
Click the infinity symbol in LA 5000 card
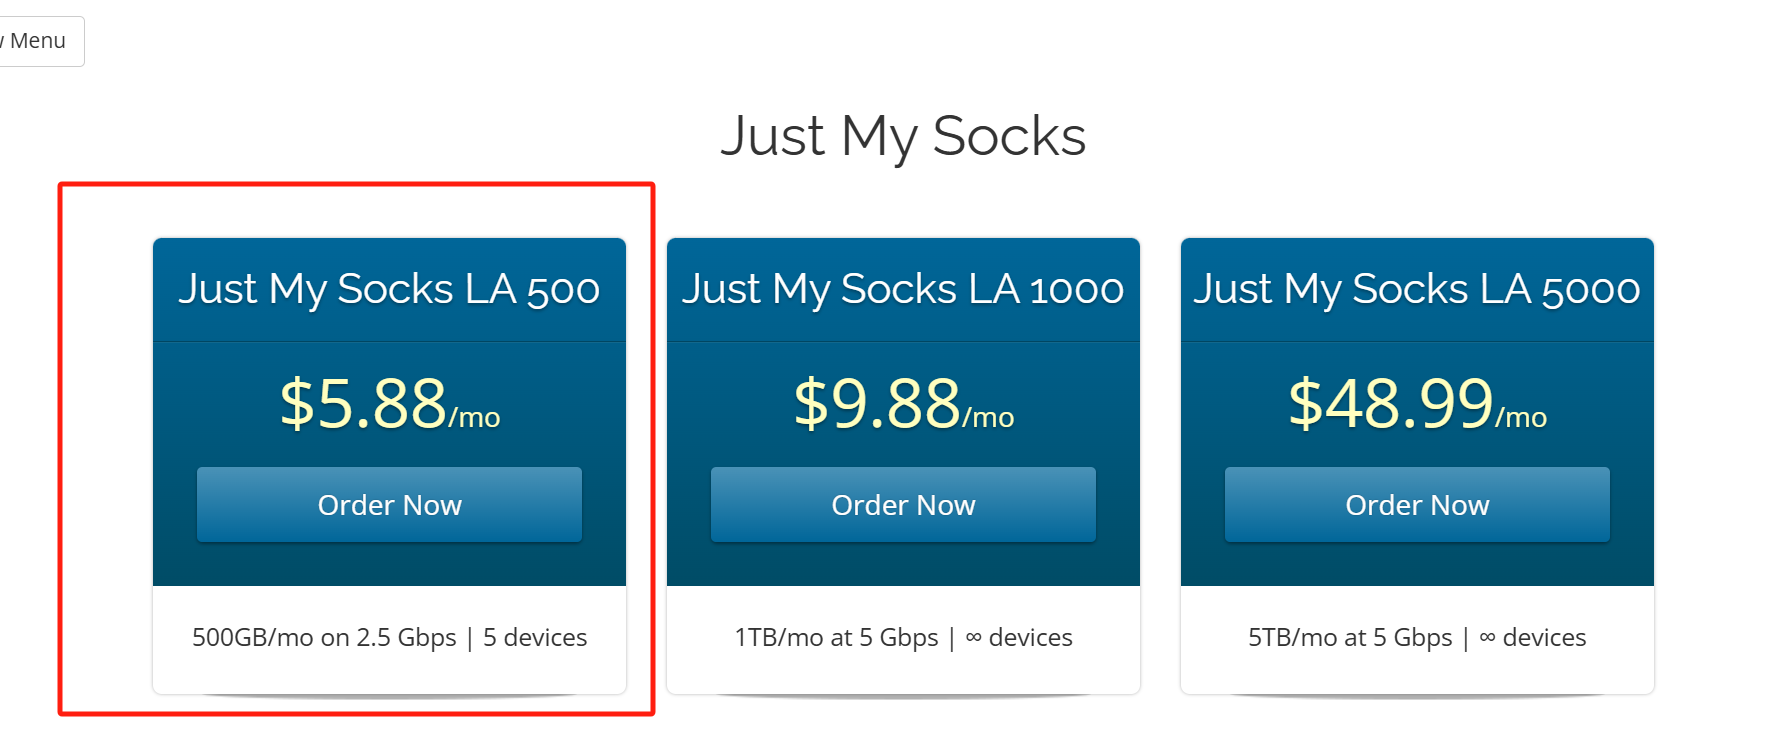coord(1487,638)
